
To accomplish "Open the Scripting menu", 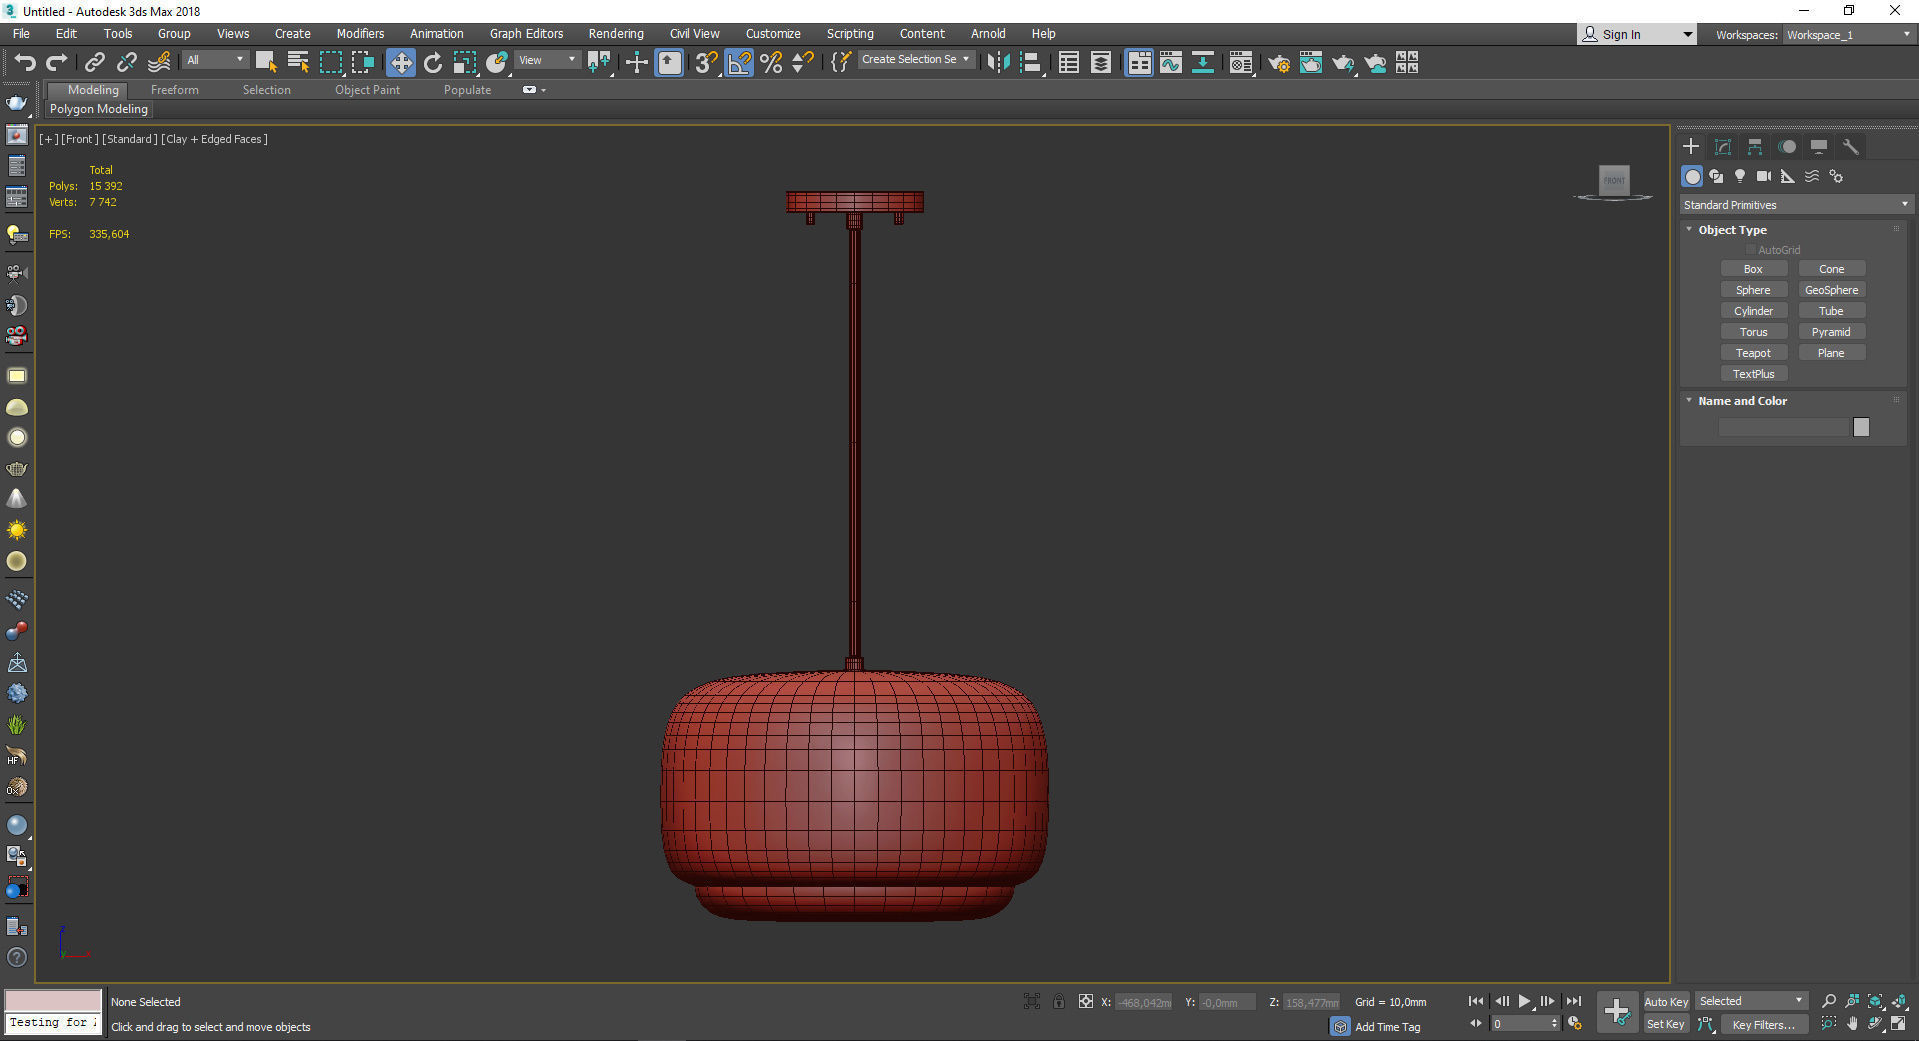I will tap(849, 34).
